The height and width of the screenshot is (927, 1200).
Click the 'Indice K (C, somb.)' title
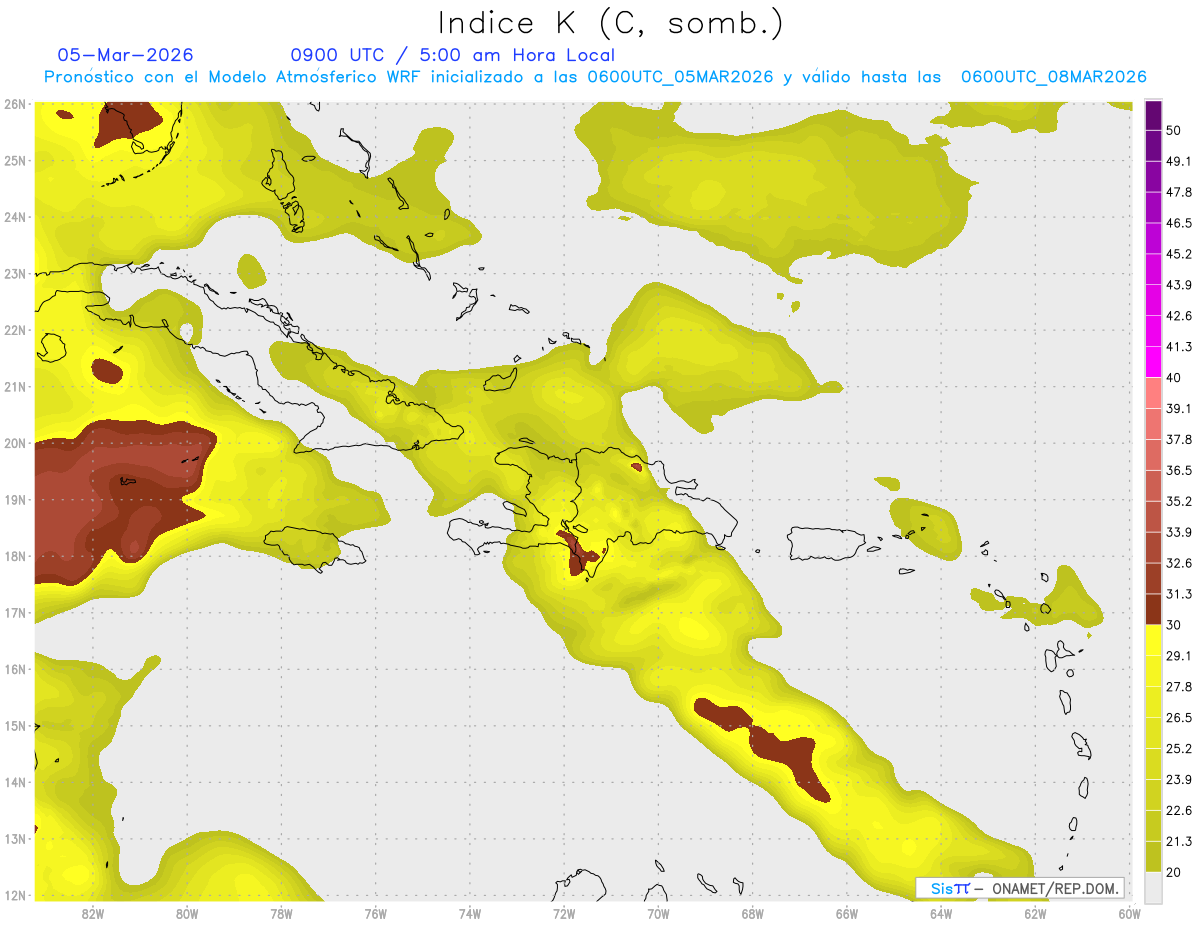[610, 24]
